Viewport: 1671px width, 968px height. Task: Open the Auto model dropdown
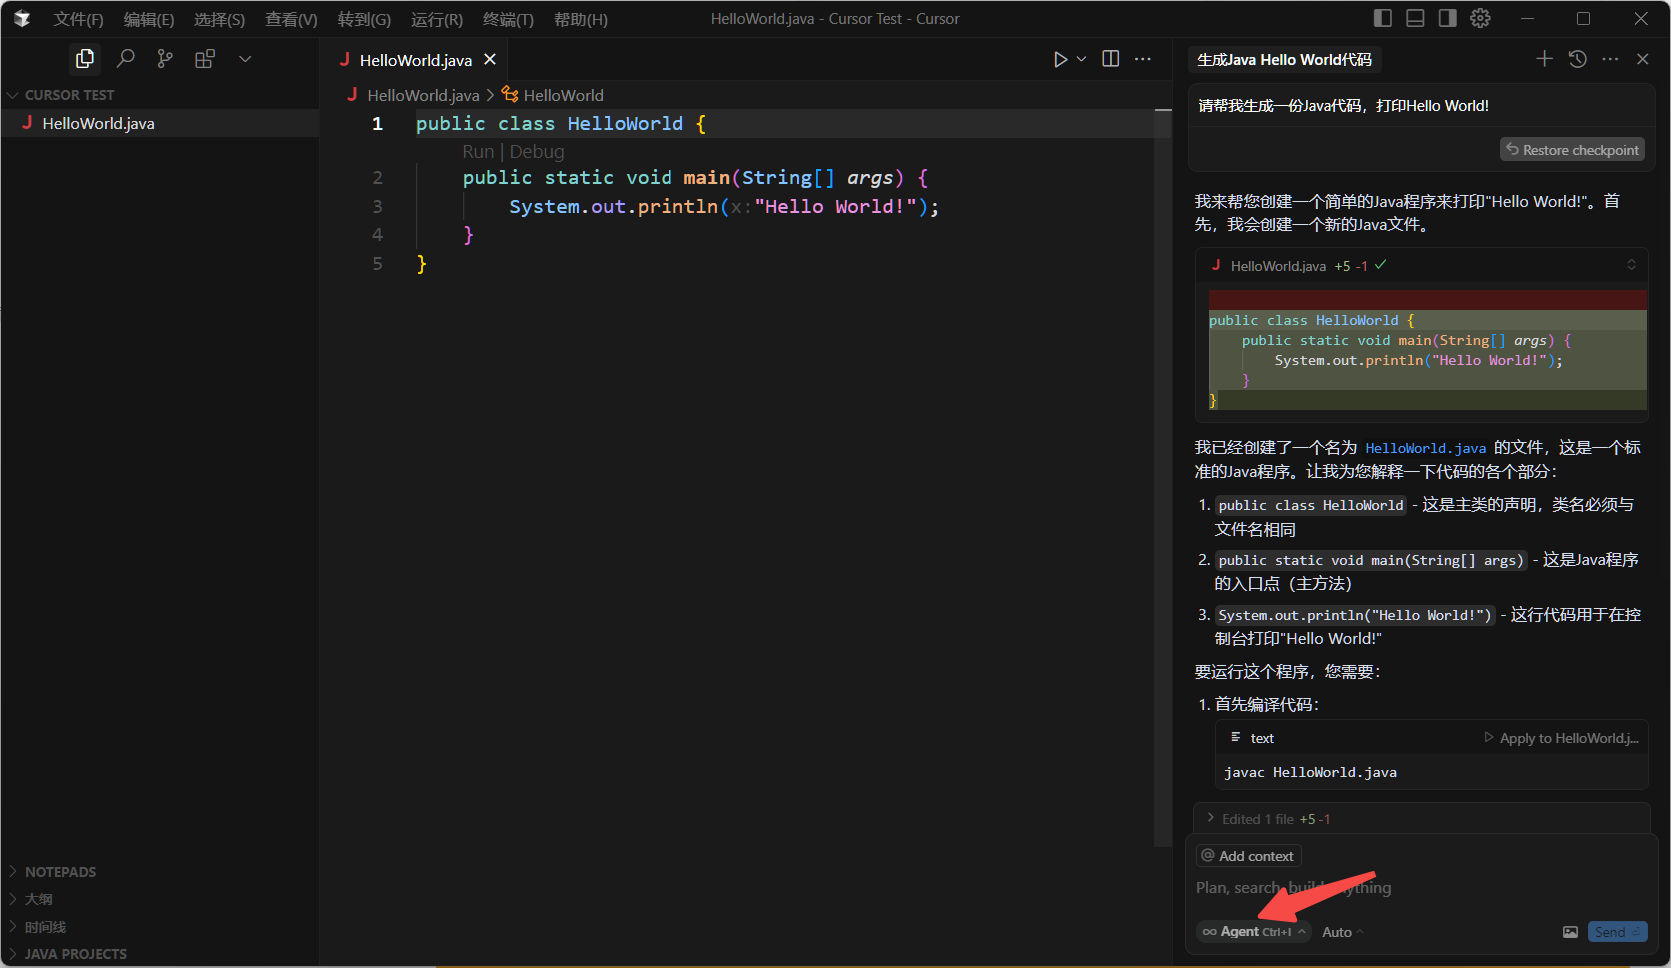pyautogui.click(x=1342, y=932)
